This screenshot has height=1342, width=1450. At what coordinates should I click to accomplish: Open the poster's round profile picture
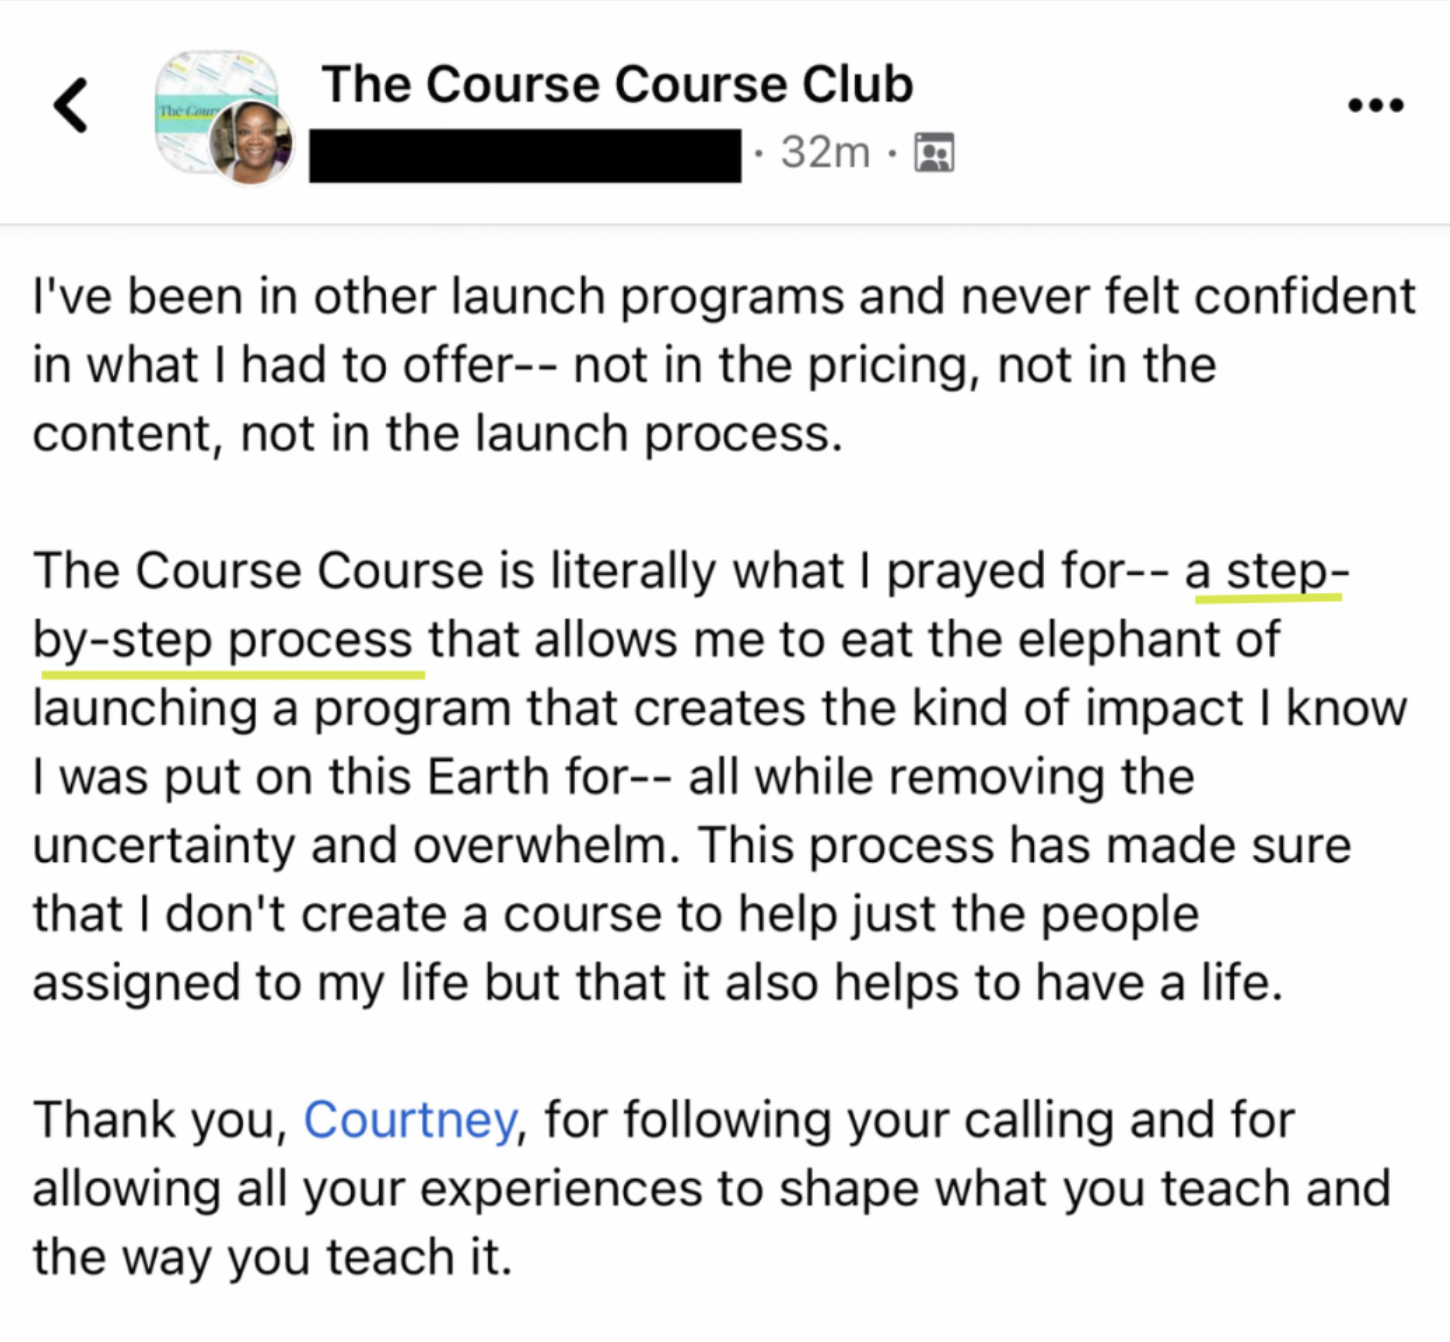[251, 142]
